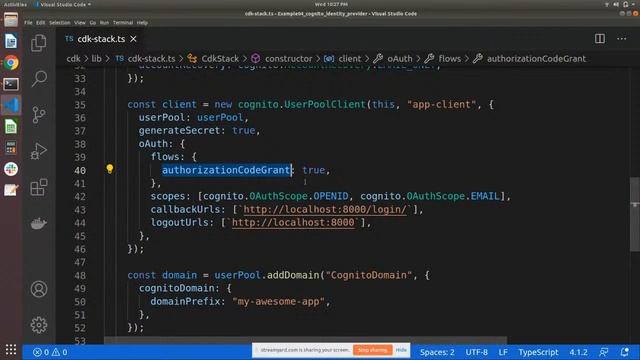Open the Selection menu
The image size is (640, 360).
(x=60, y=23)
